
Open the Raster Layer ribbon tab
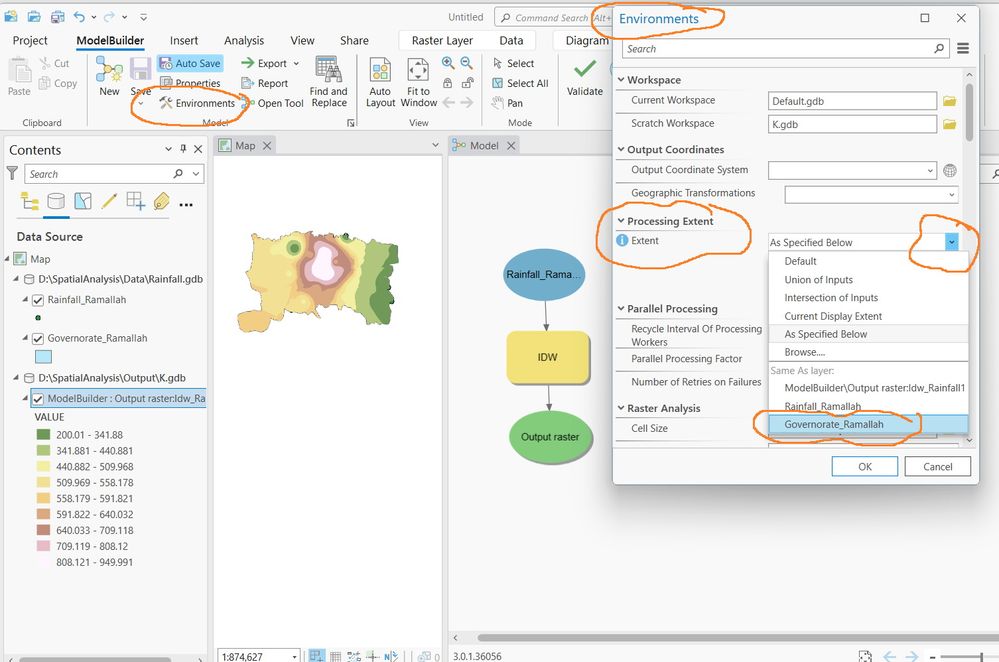442,41
